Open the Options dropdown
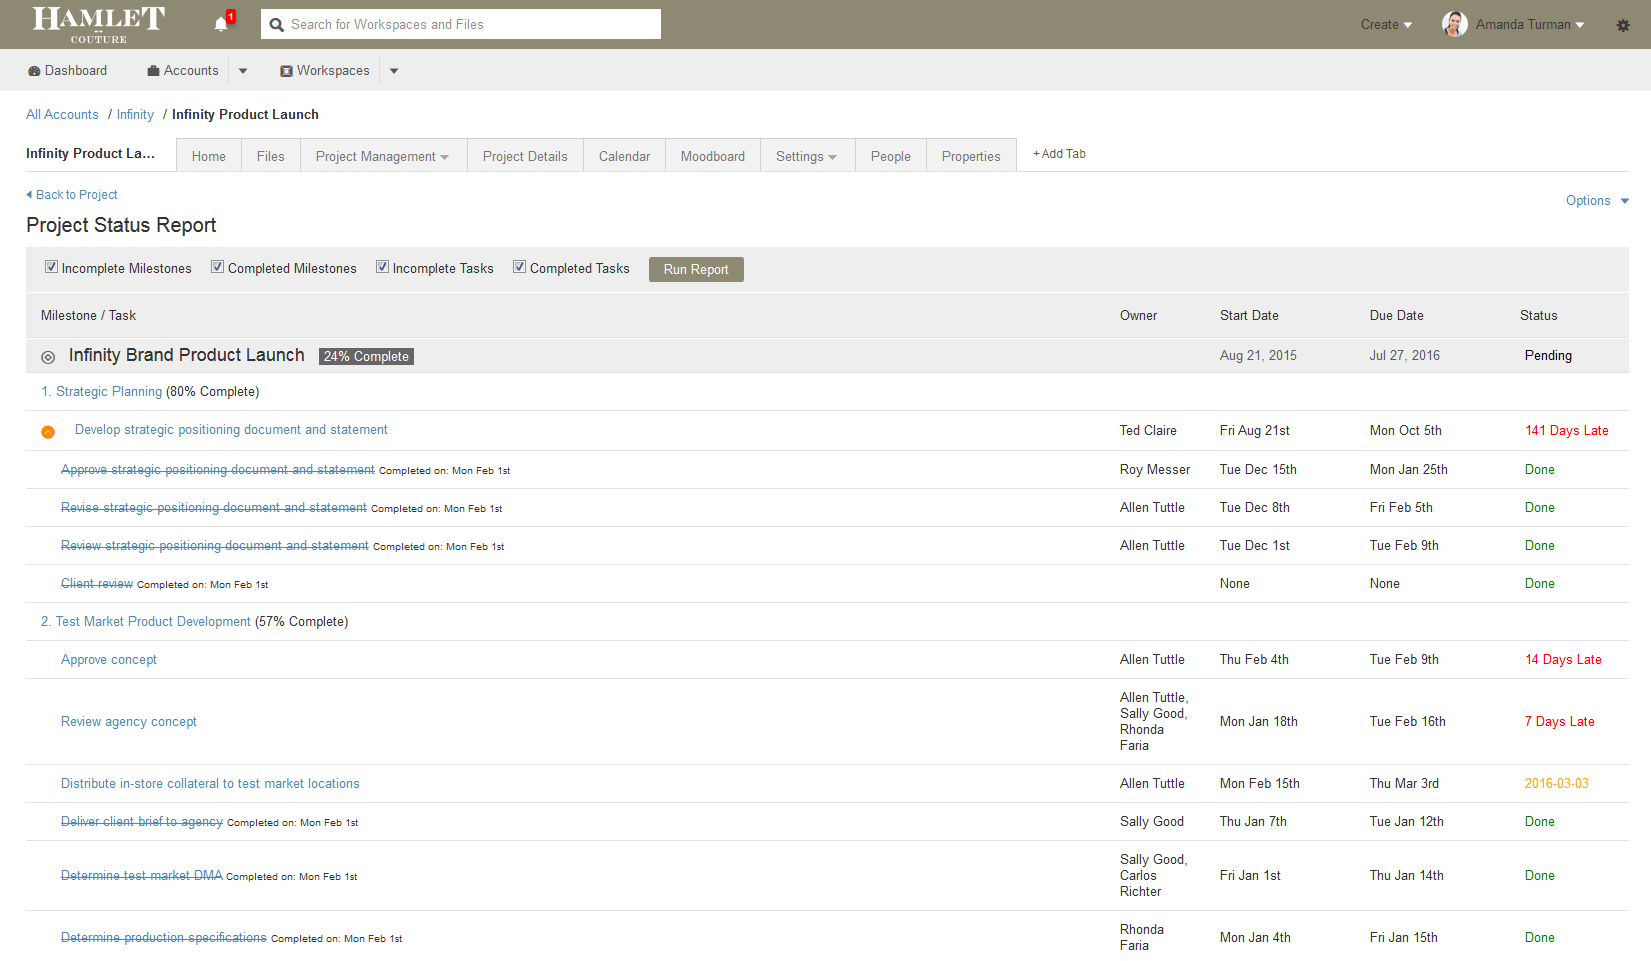Viewport: 1651px width, 961px height. 1597,200
